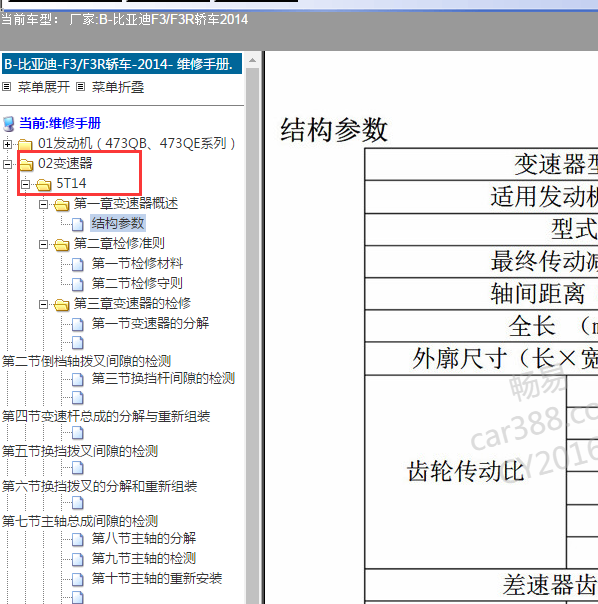
Task: Open 第十节主轴的重新安装 section
Action: point(157,578)
